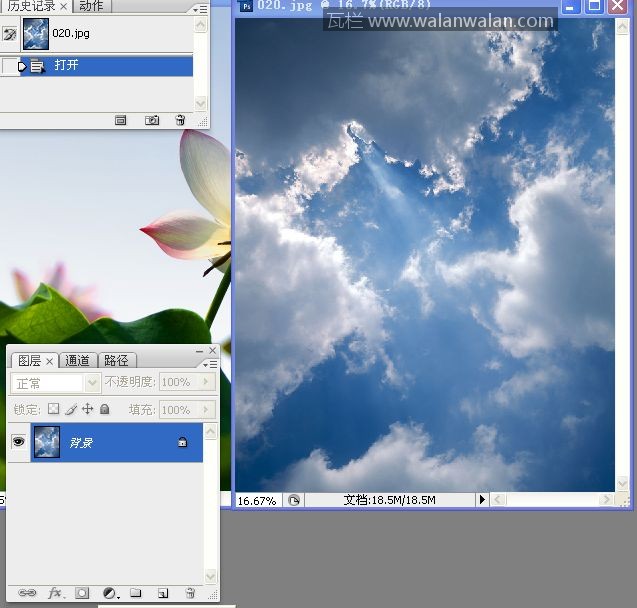Add a layer mask

(82, 593)
